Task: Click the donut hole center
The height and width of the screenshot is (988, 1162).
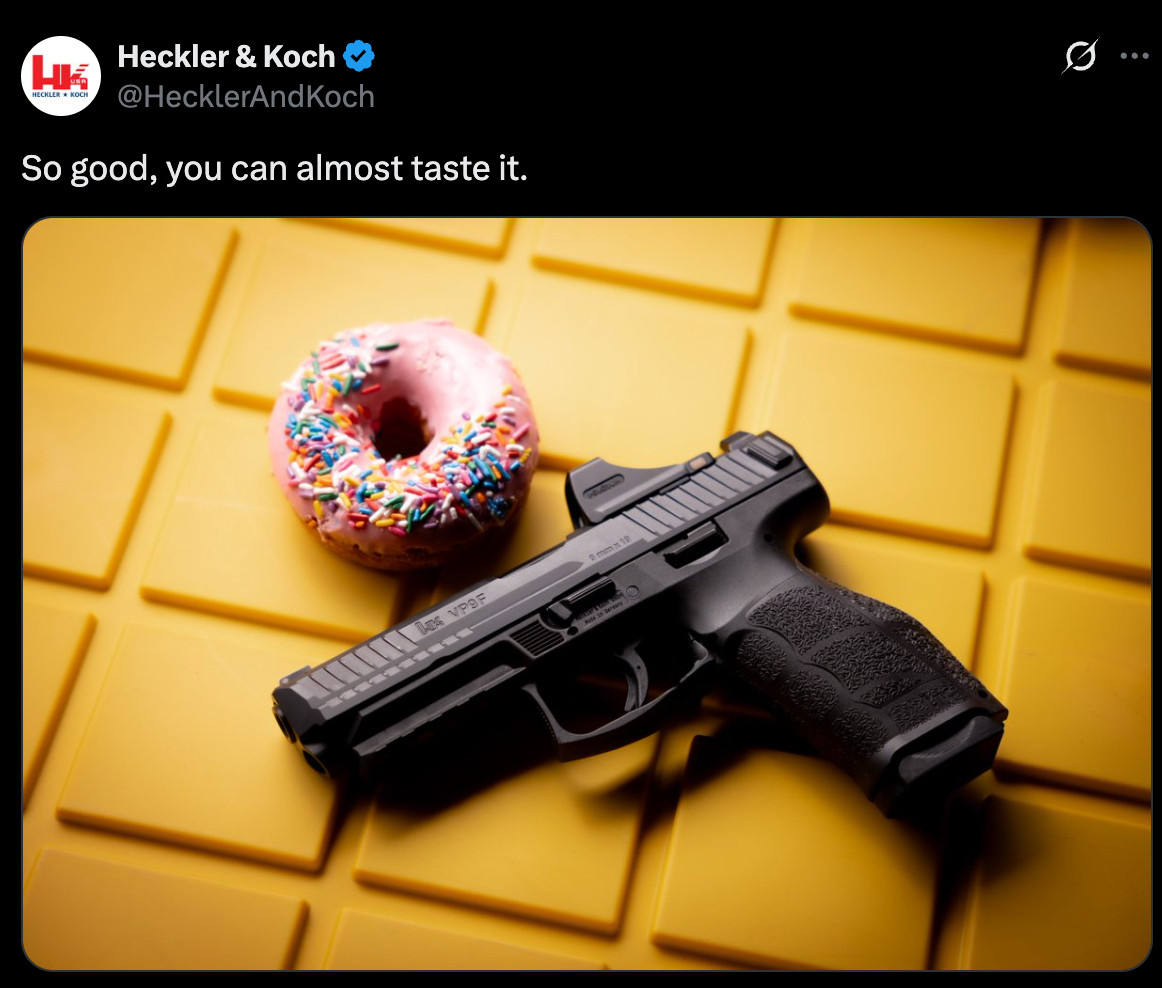Action: point(400,428)
